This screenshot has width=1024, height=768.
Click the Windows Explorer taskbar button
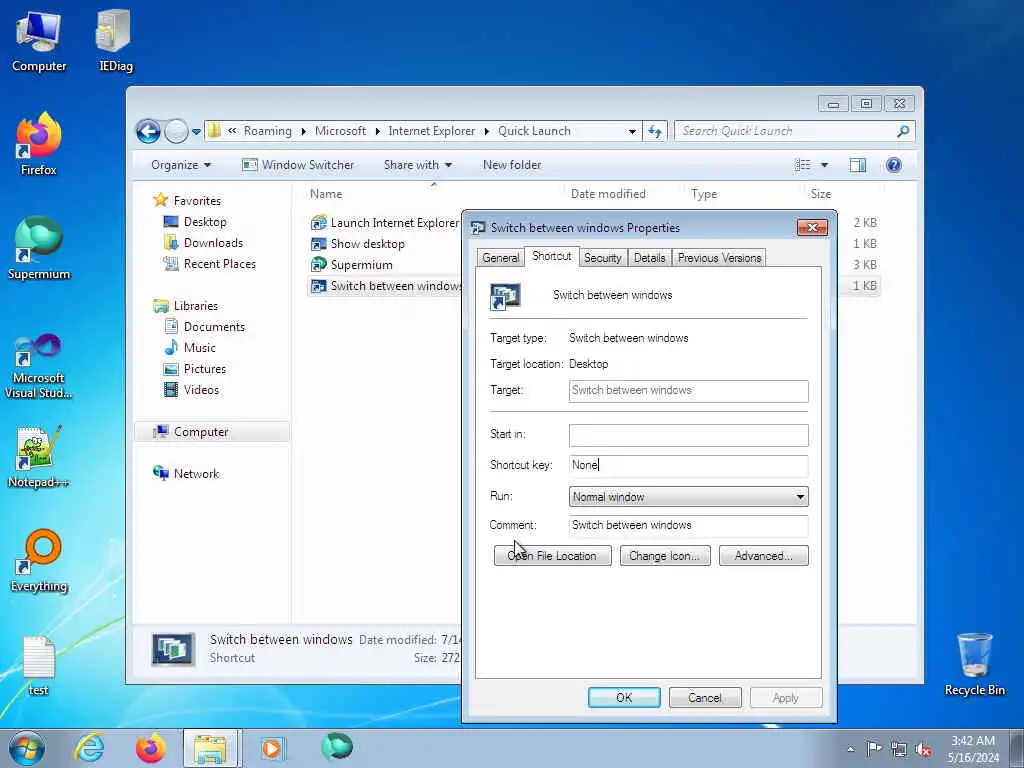click(211, 748)
